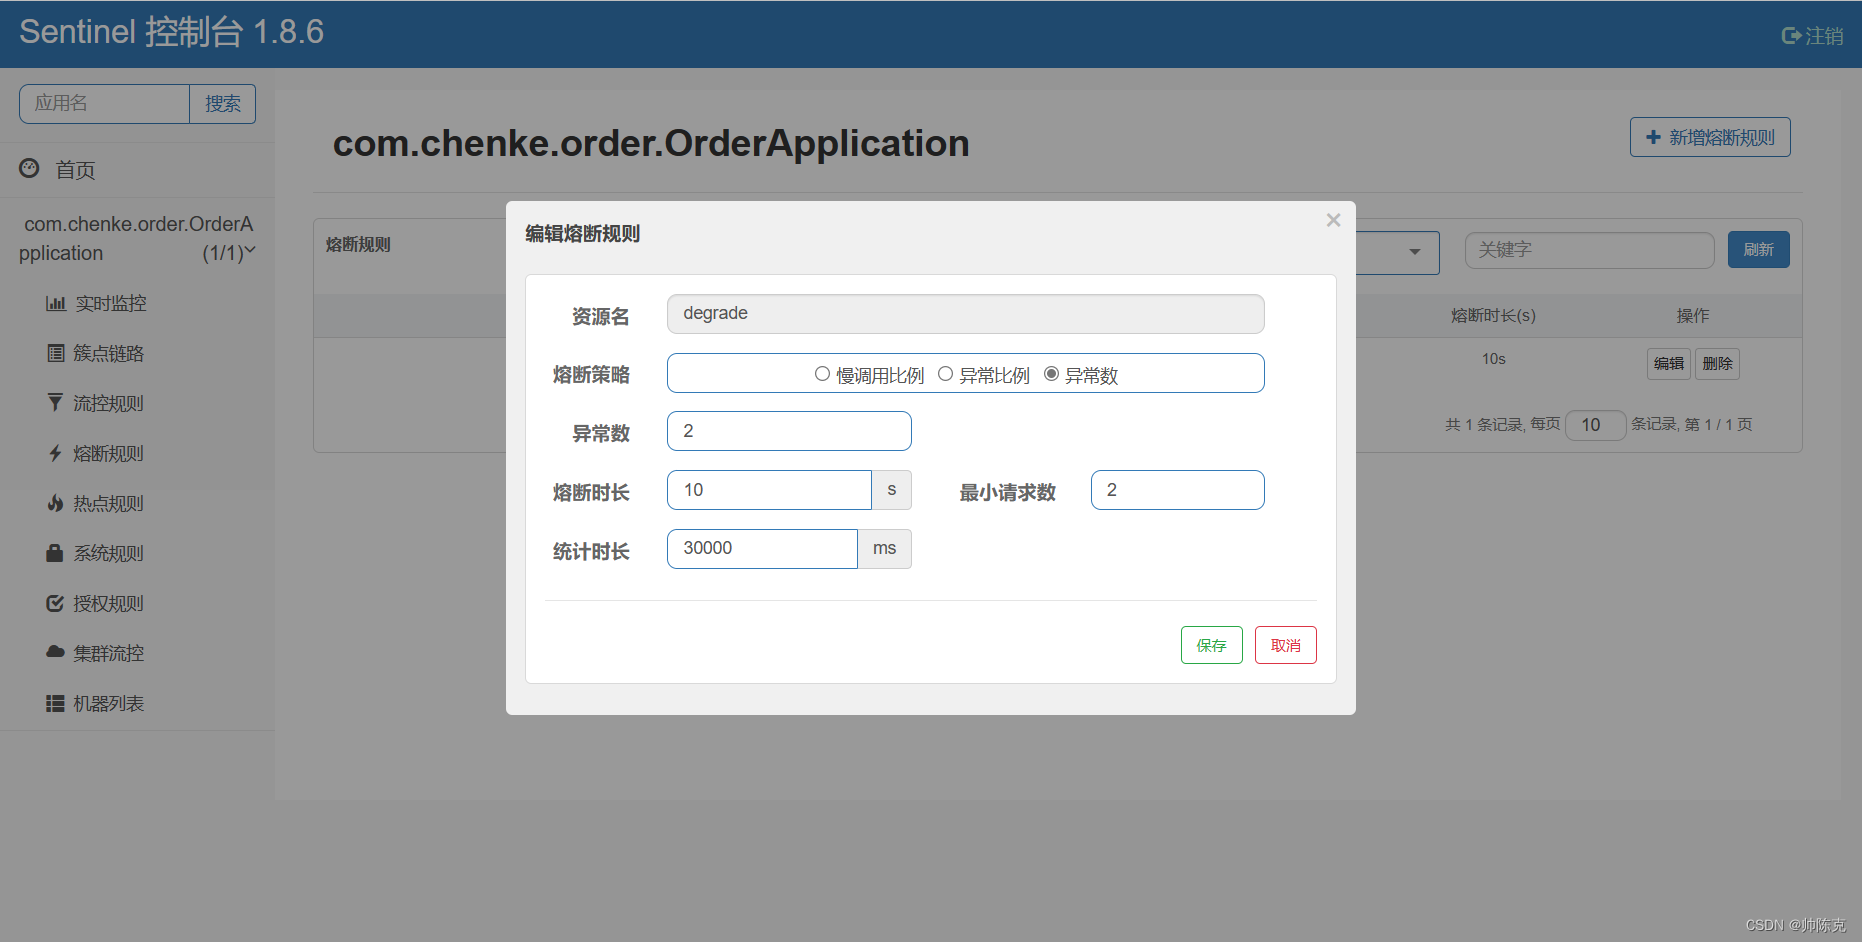Go to 首页 in sidebar
Viewport: 1862px width, 942px height.
(75, 170)
